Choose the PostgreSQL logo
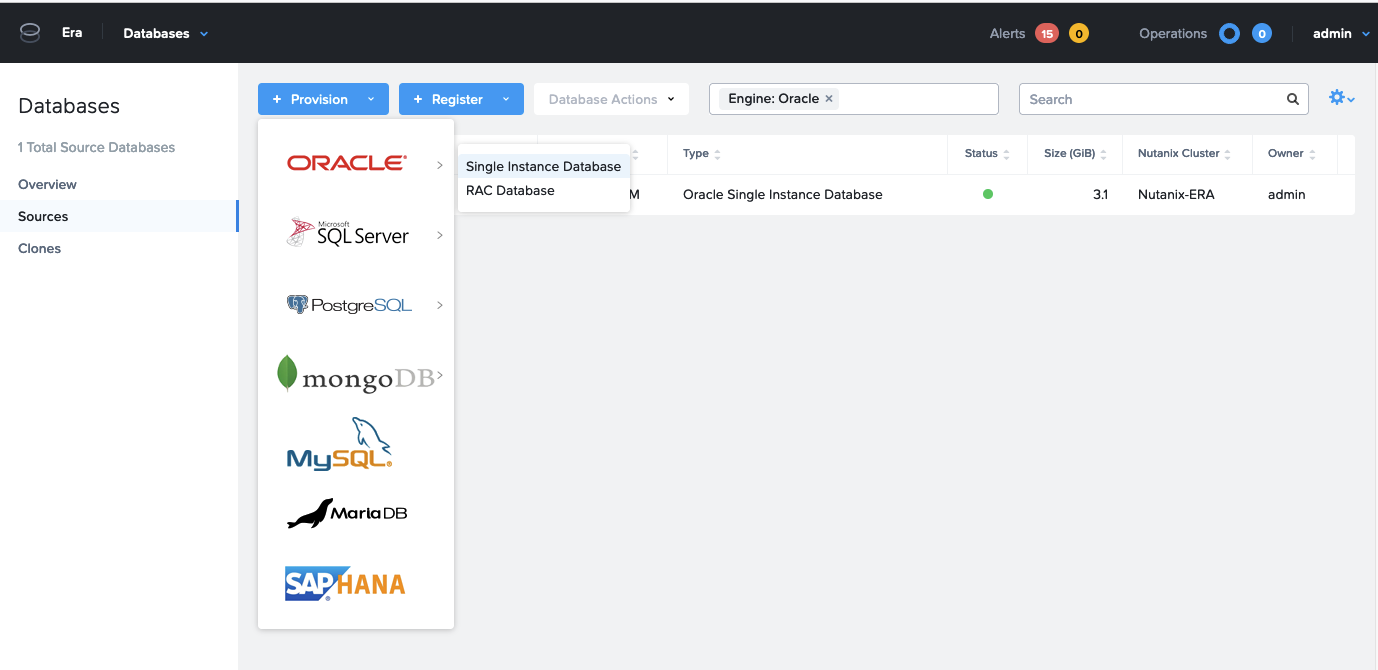1378x670 pixels. pos(349,305)
